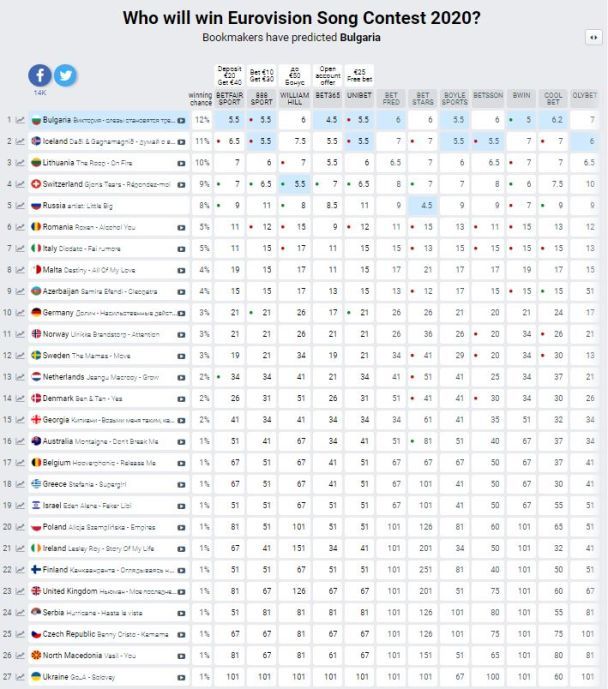Click Bulgaria's 4.5 odds at BET365
The width and height of the screenshot is (608, 689).
(x=328, y=120)
